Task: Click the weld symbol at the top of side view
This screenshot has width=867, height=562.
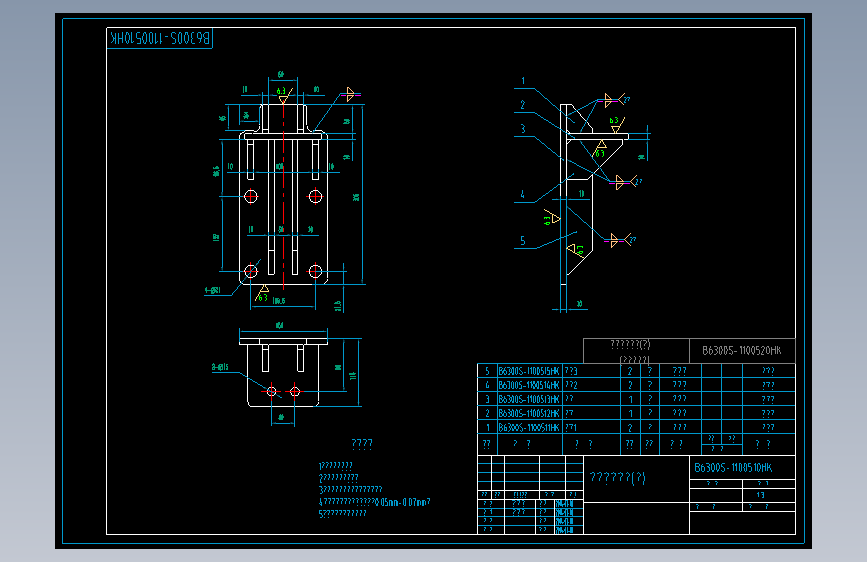Action: coord(614,100)
